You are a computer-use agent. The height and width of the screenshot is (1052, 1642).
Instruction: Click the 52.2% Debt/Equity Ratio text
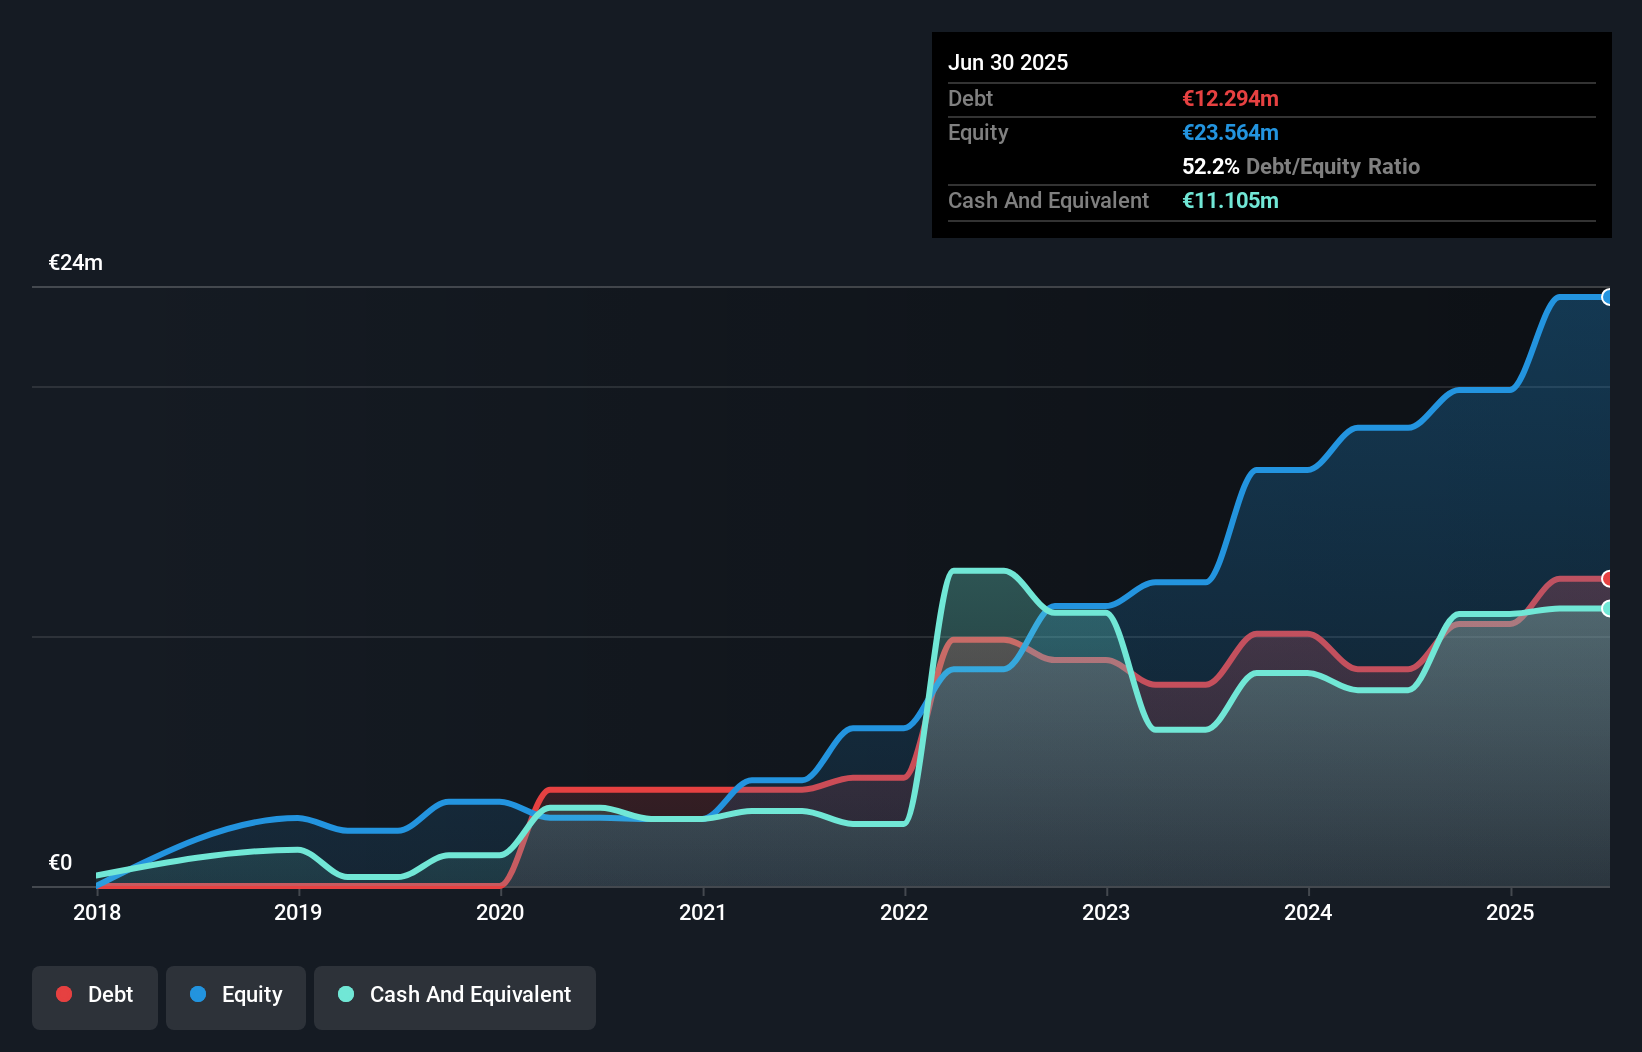coord(1301,166)
